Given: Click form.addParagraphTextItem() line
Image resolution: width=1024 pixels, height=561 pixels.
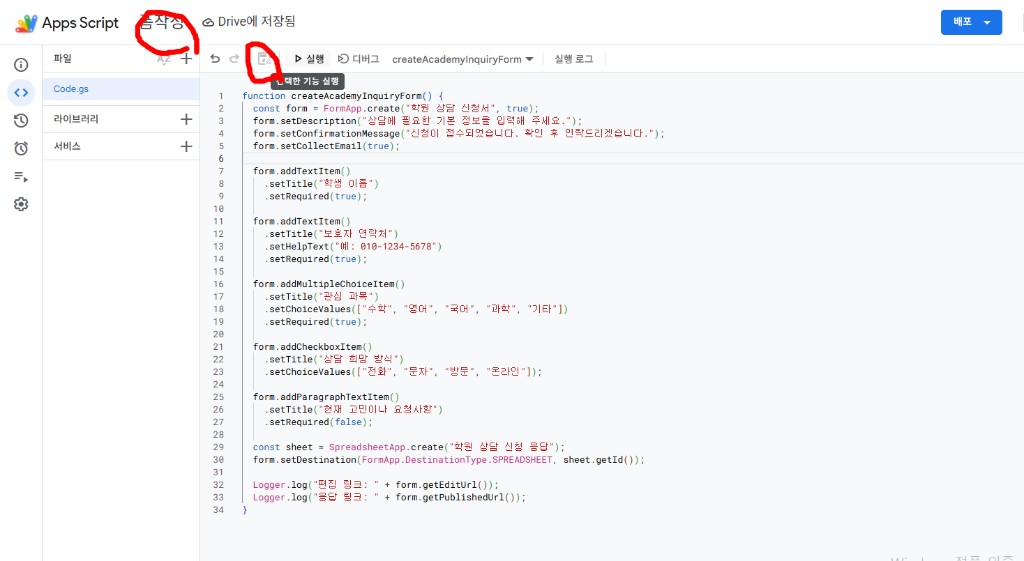Looking at the screenshot, I should click(x=326, y=397).
